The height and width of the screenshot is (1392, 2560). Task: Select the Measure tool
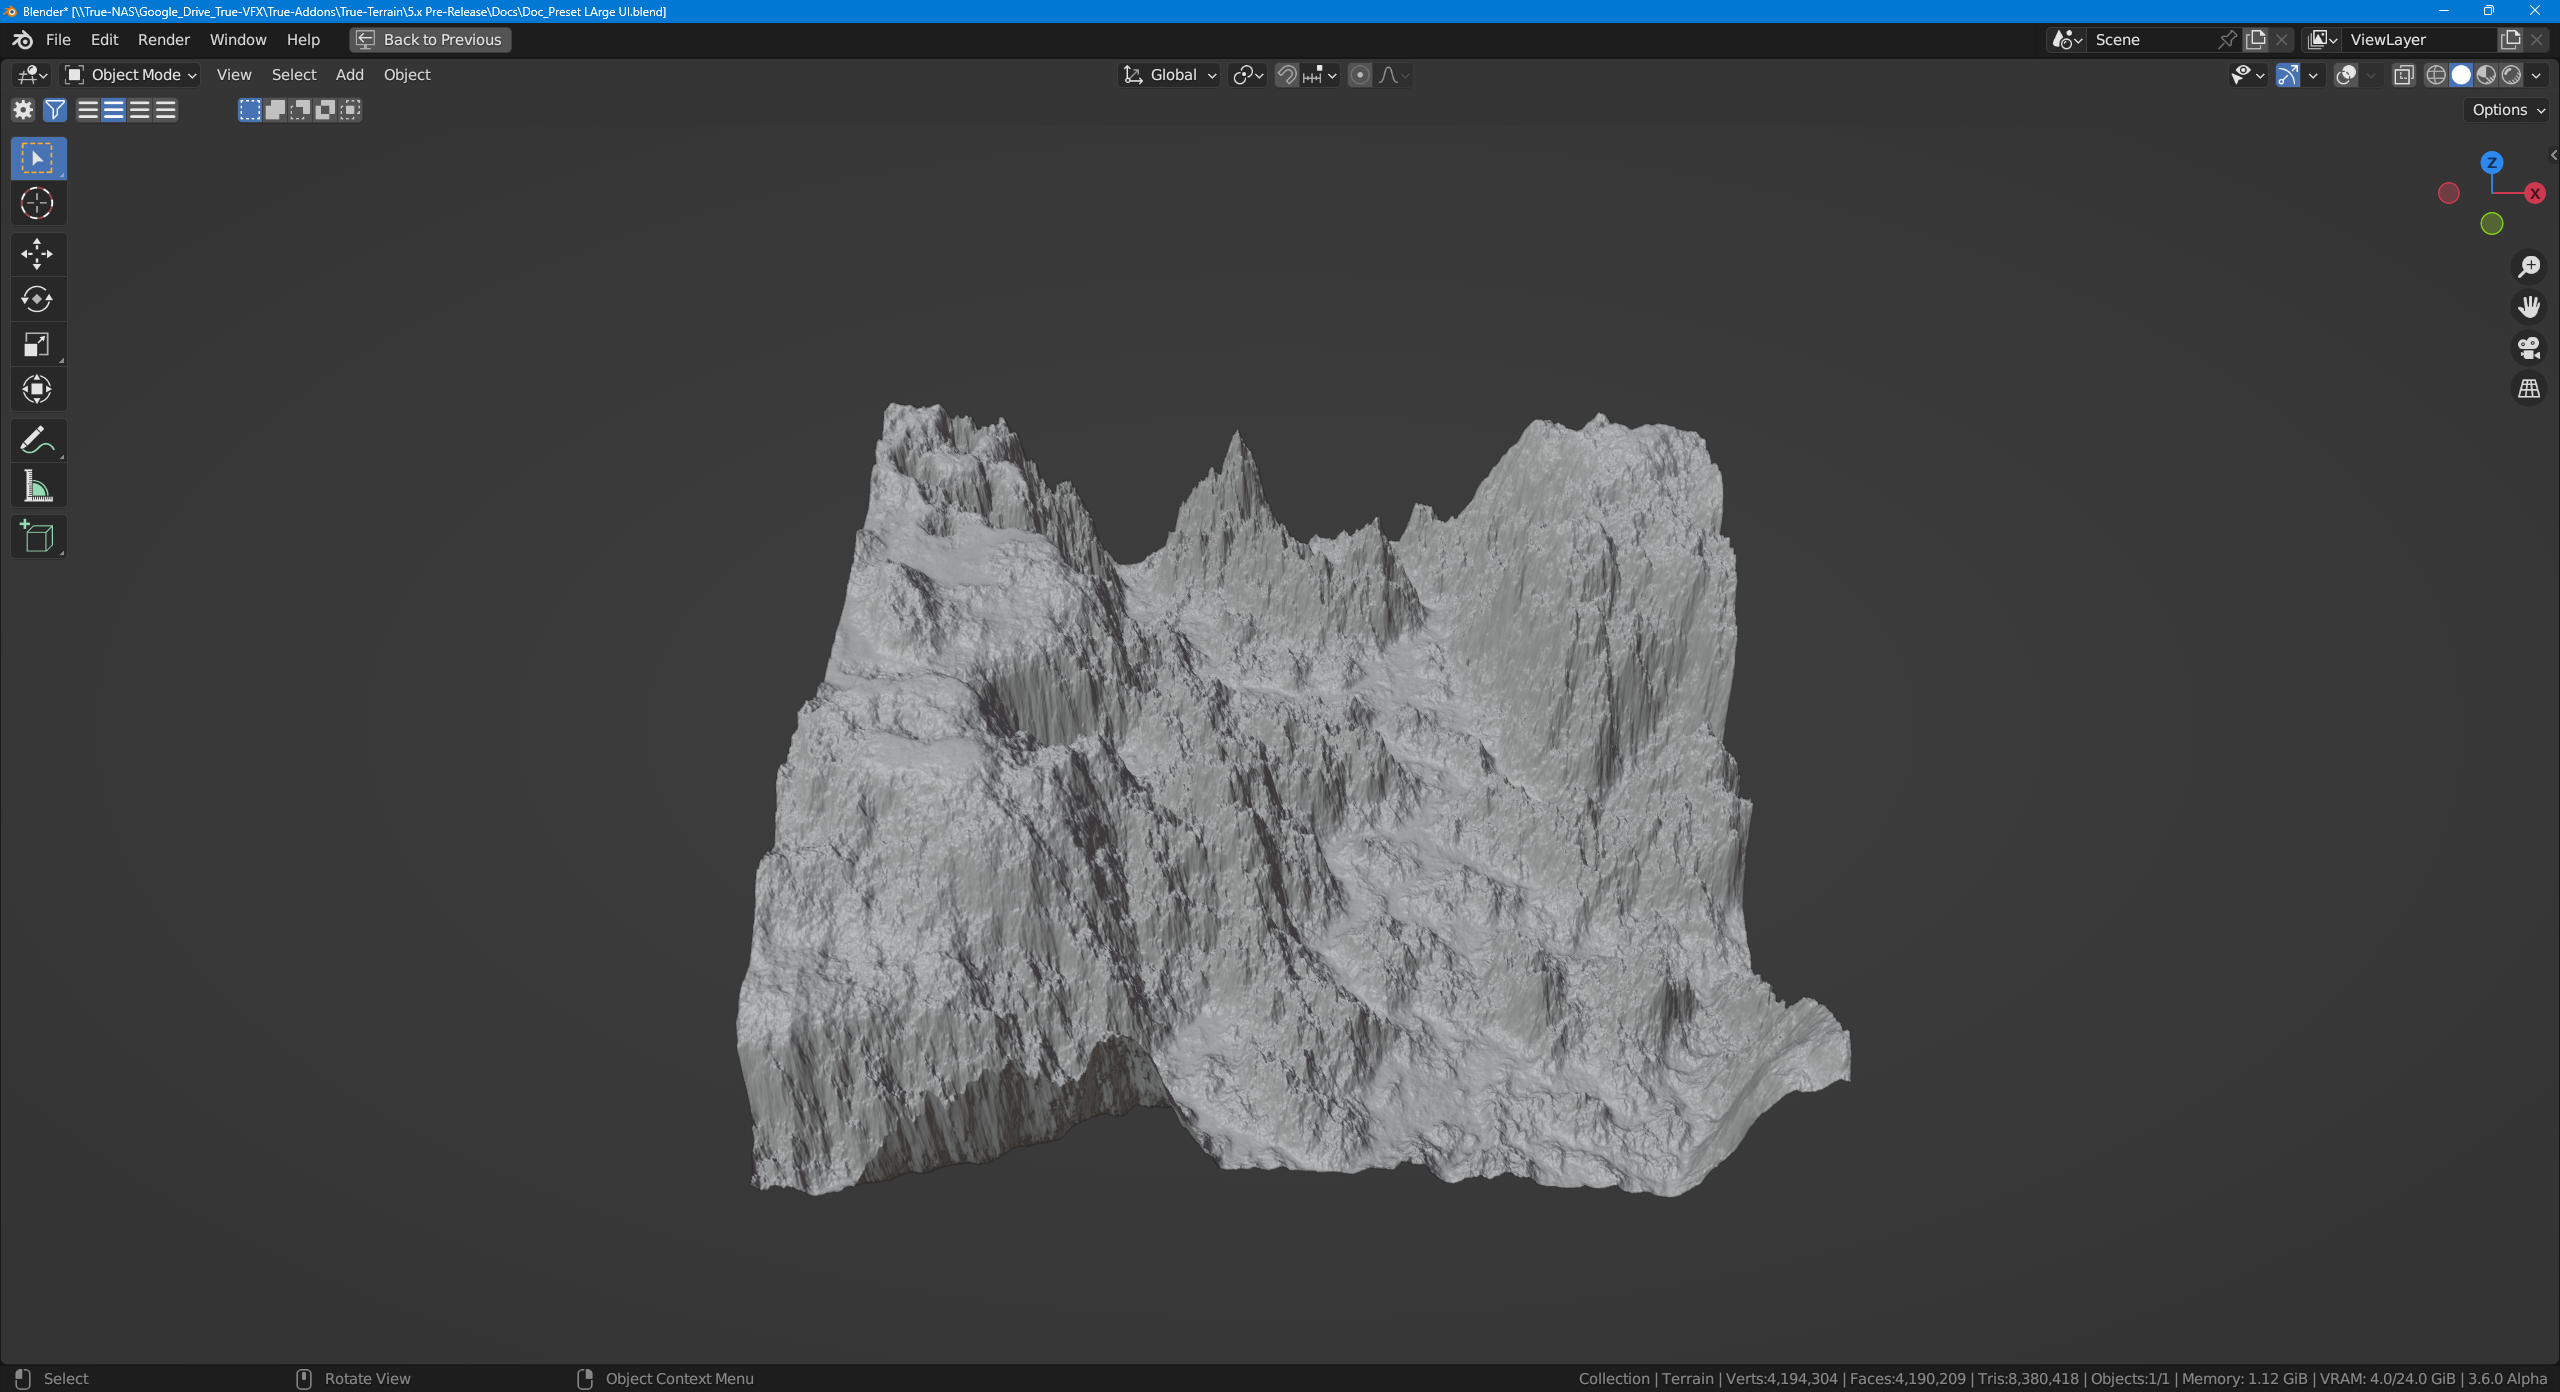click(x=37, y=487)
